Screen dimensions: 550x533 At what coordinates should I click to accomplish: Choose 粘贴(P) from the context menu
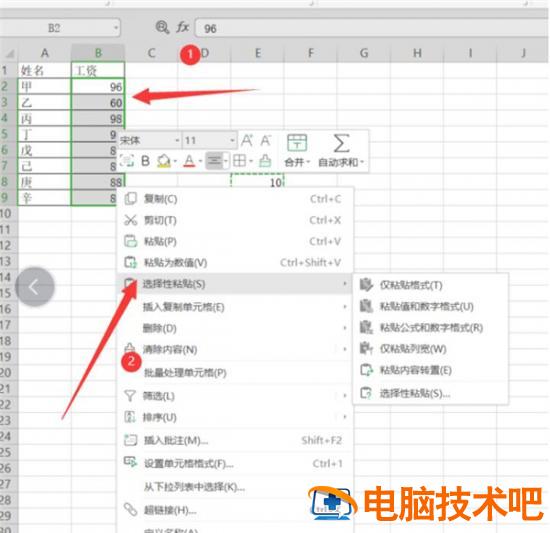235,241
